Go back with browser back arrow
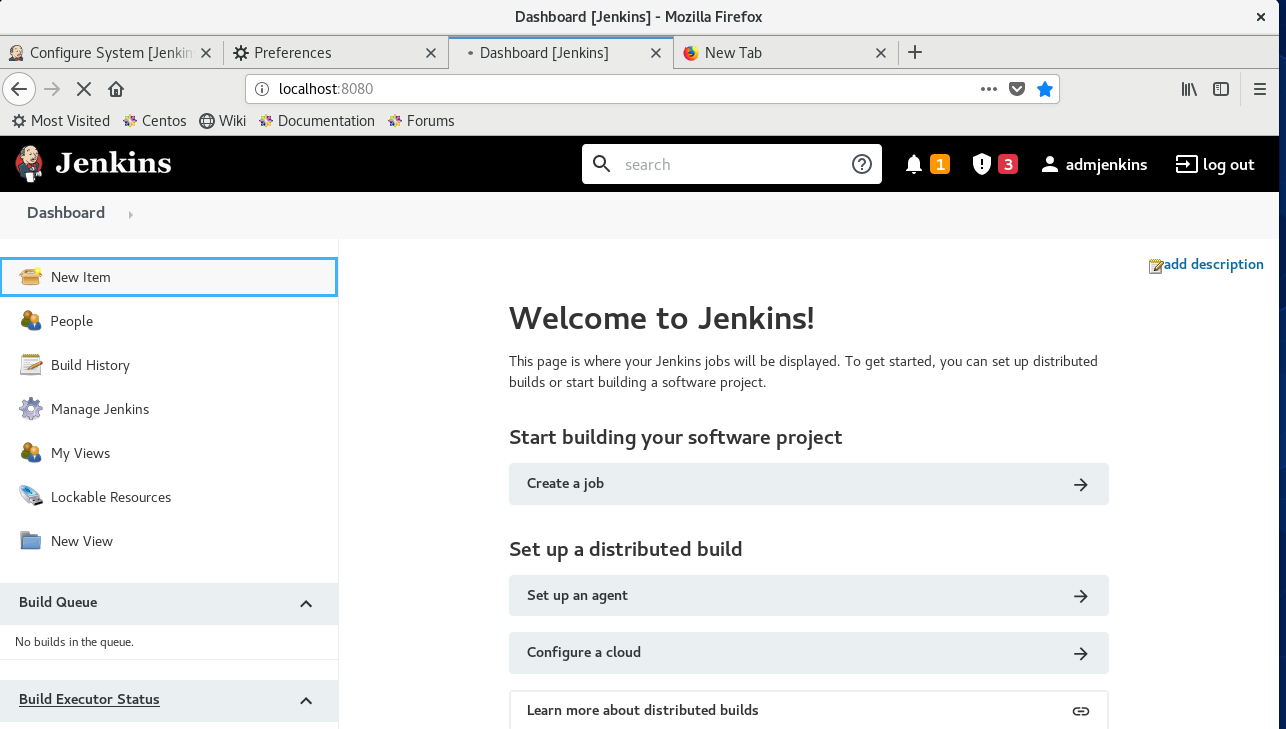Viewport: 1286px width, 729px height. [x=19, y=89]
